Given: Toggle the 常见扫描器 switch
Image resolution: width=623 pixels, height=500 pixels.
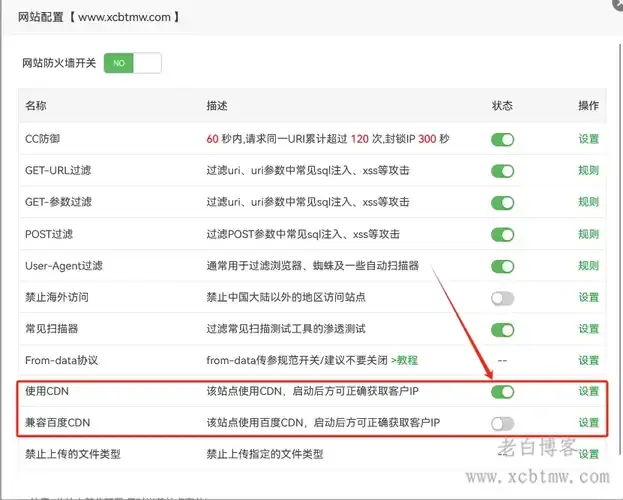Looking at the screenshot, I should tap(502, 329).
